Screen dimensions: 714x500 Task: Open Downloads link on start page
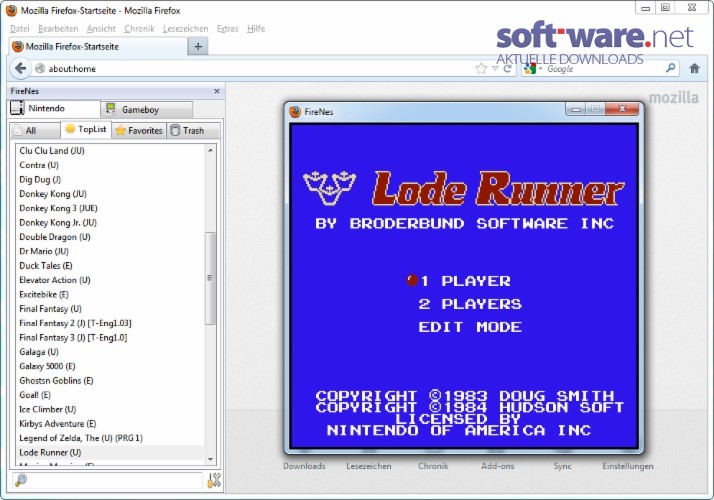tap(304, 466)
